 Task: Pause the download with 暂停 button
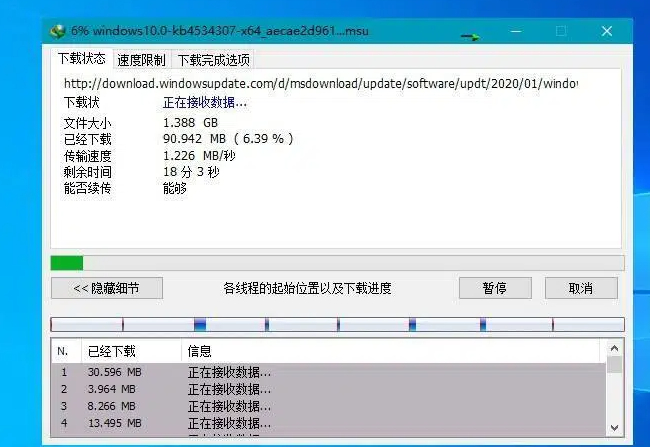click(495, 288)
